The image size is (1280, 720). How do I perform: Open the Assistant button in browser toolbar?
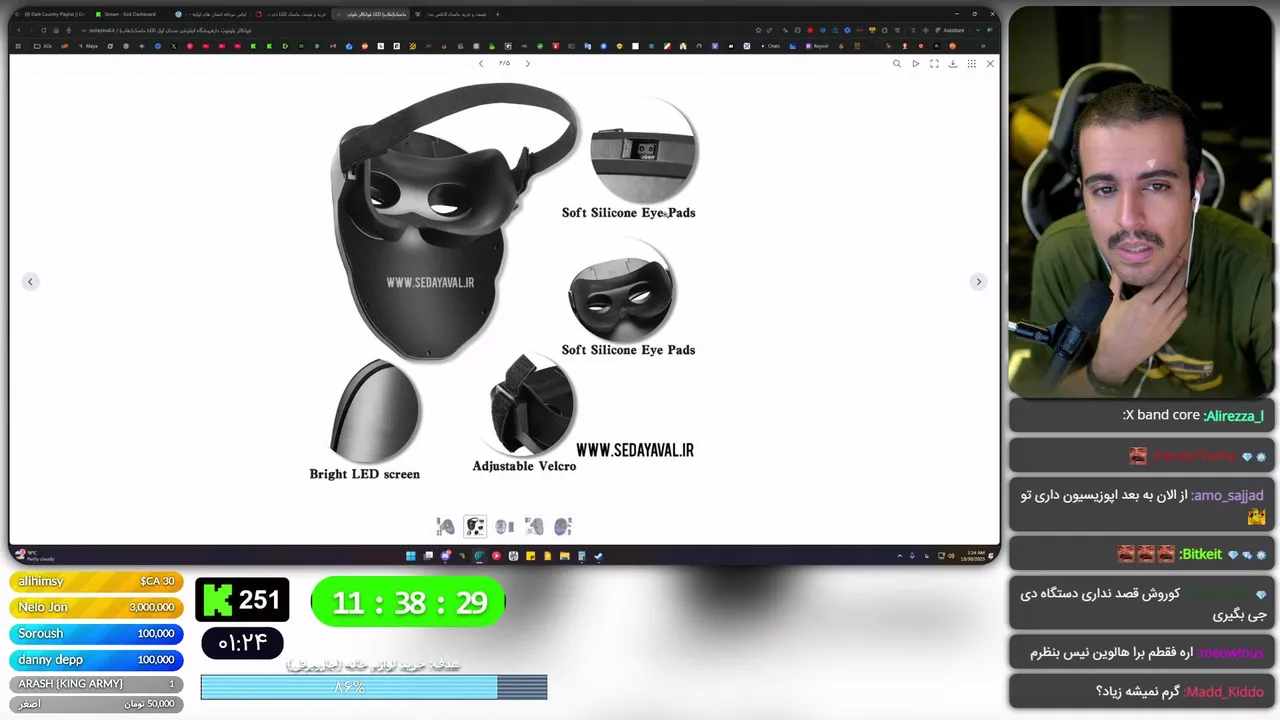pyautogui.click(x=950, y=30)
